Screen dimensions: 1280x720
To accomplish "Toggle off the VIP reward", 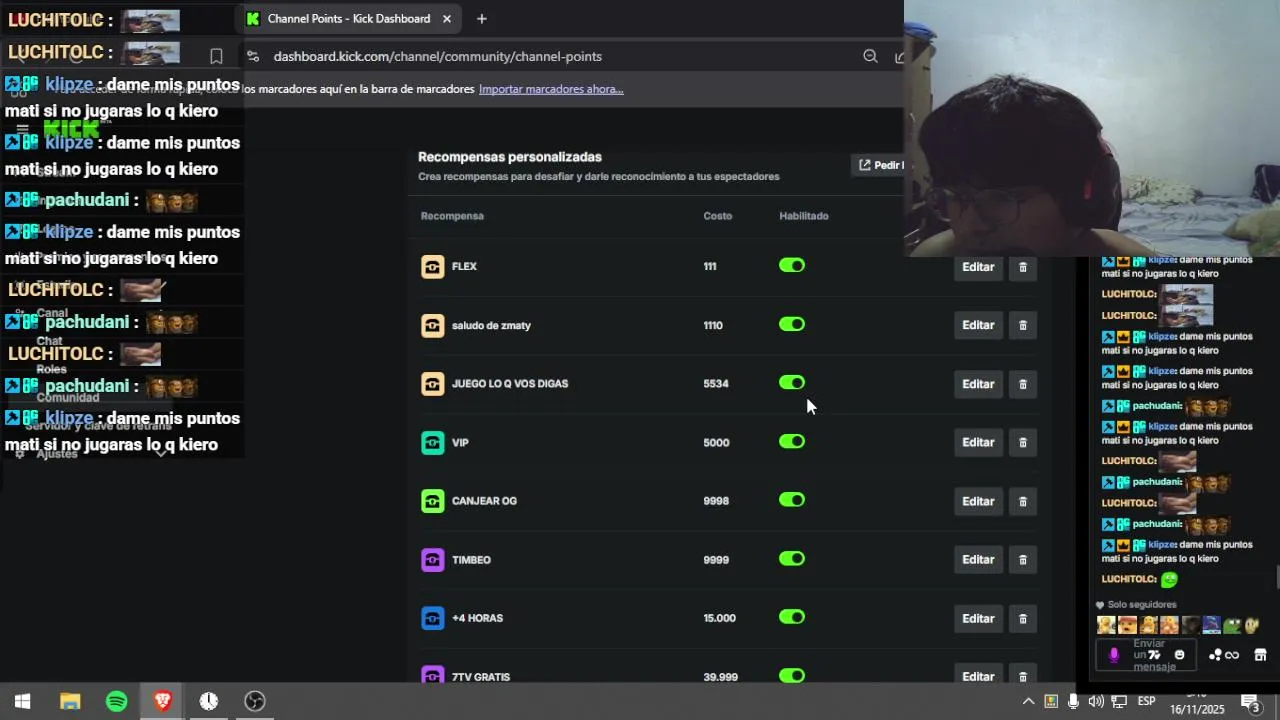I will point(792,442).
